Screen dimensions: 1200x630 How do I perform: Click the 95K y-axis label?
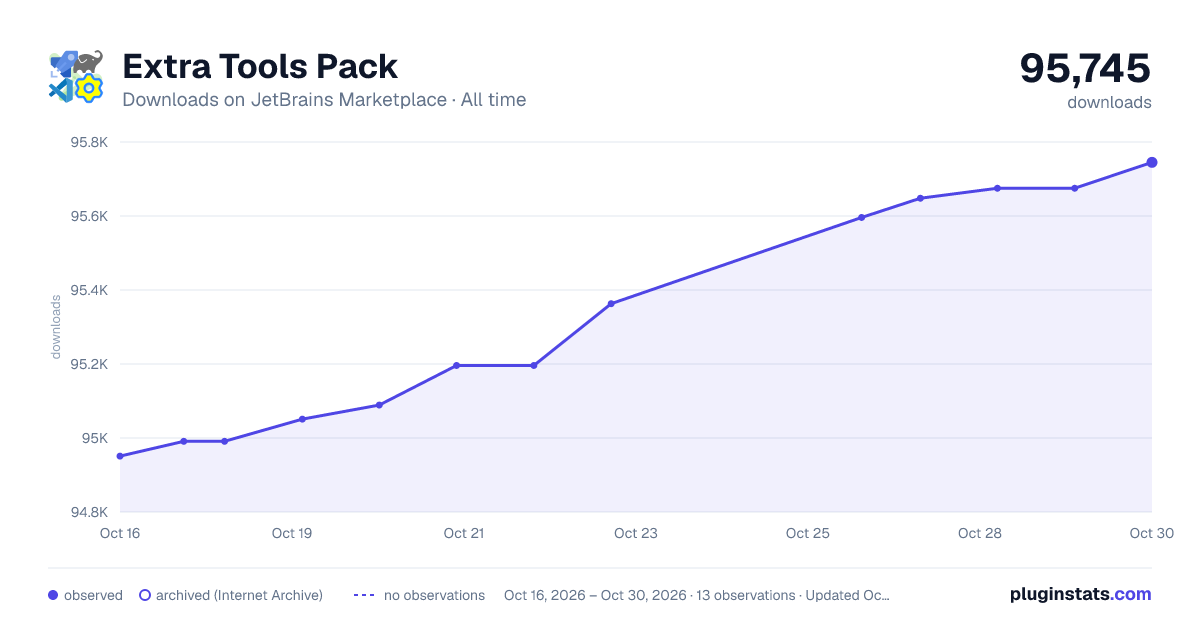click(95, 438)
